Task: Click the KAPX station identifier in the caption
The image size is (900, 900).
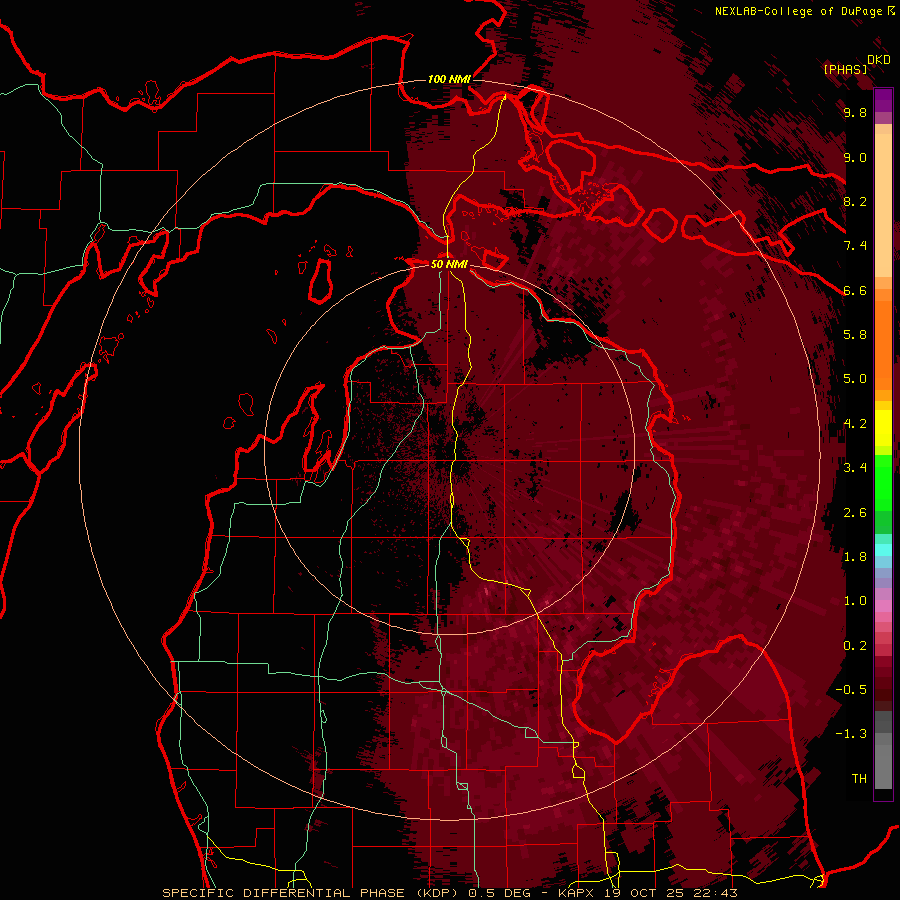Action: point(578,893)
